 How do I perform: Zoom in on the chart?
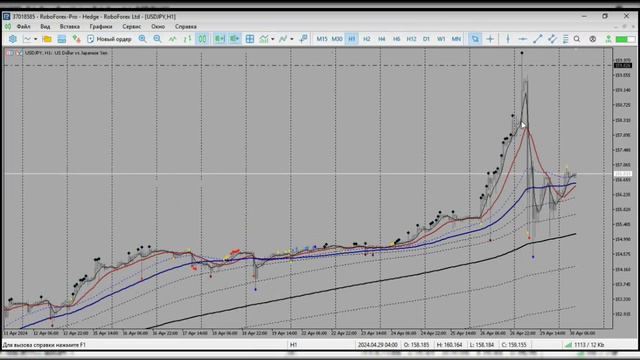[x=142, y=39]
